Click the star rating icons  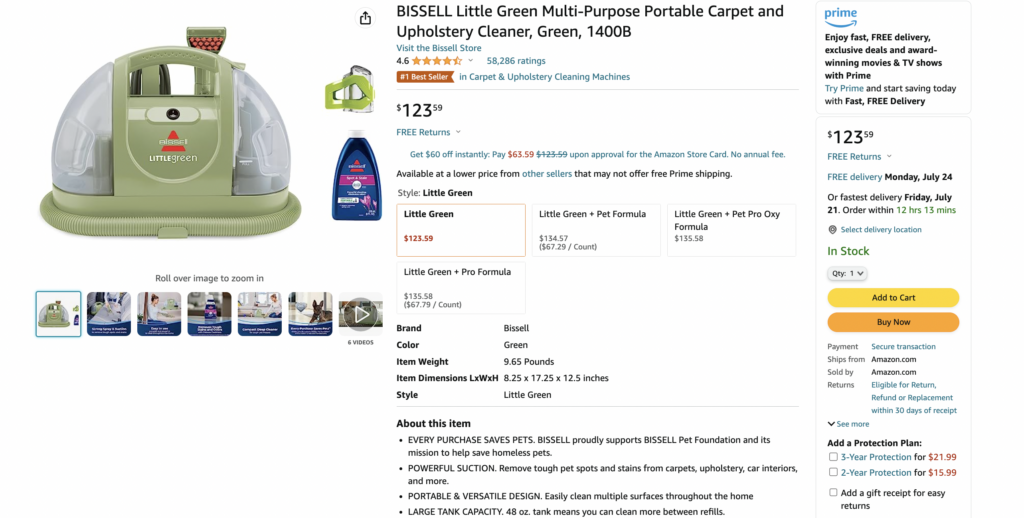click(x=437, y=61)
